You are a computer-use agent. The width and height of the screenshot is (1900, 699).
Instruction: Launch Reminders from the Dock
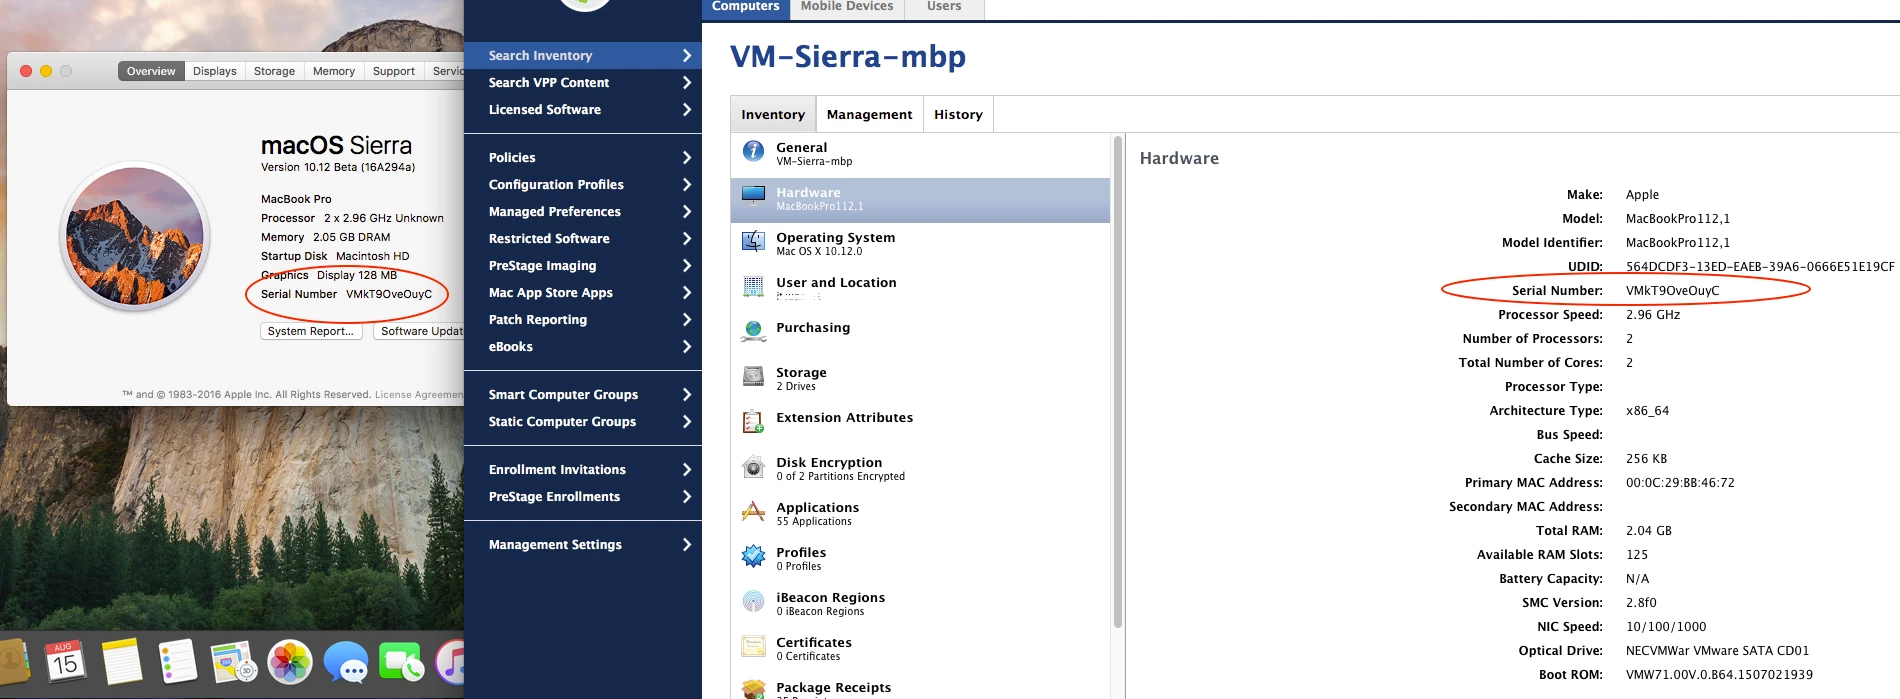(178, 662)
